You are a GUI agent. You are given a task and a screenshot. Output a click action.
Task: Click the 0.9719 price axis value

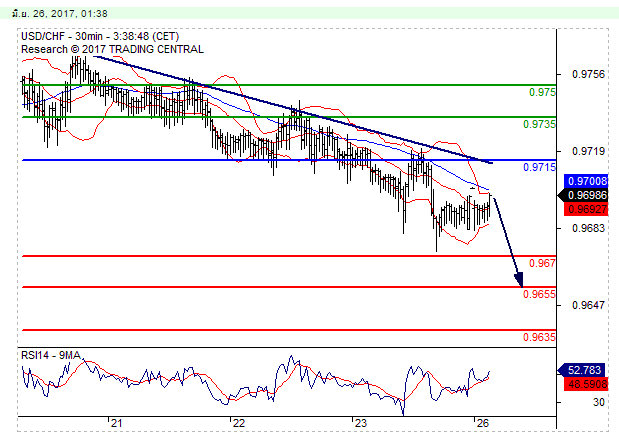[x=588, y=151]
